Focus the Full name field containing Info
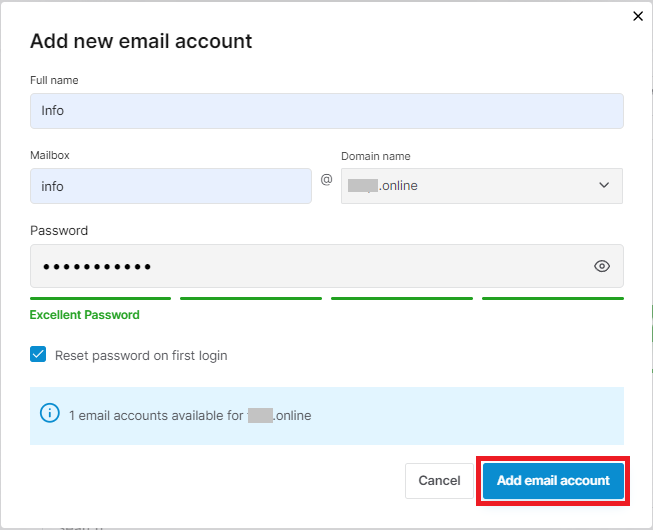Screen dimensions: 653x530 tap(327, 111)
